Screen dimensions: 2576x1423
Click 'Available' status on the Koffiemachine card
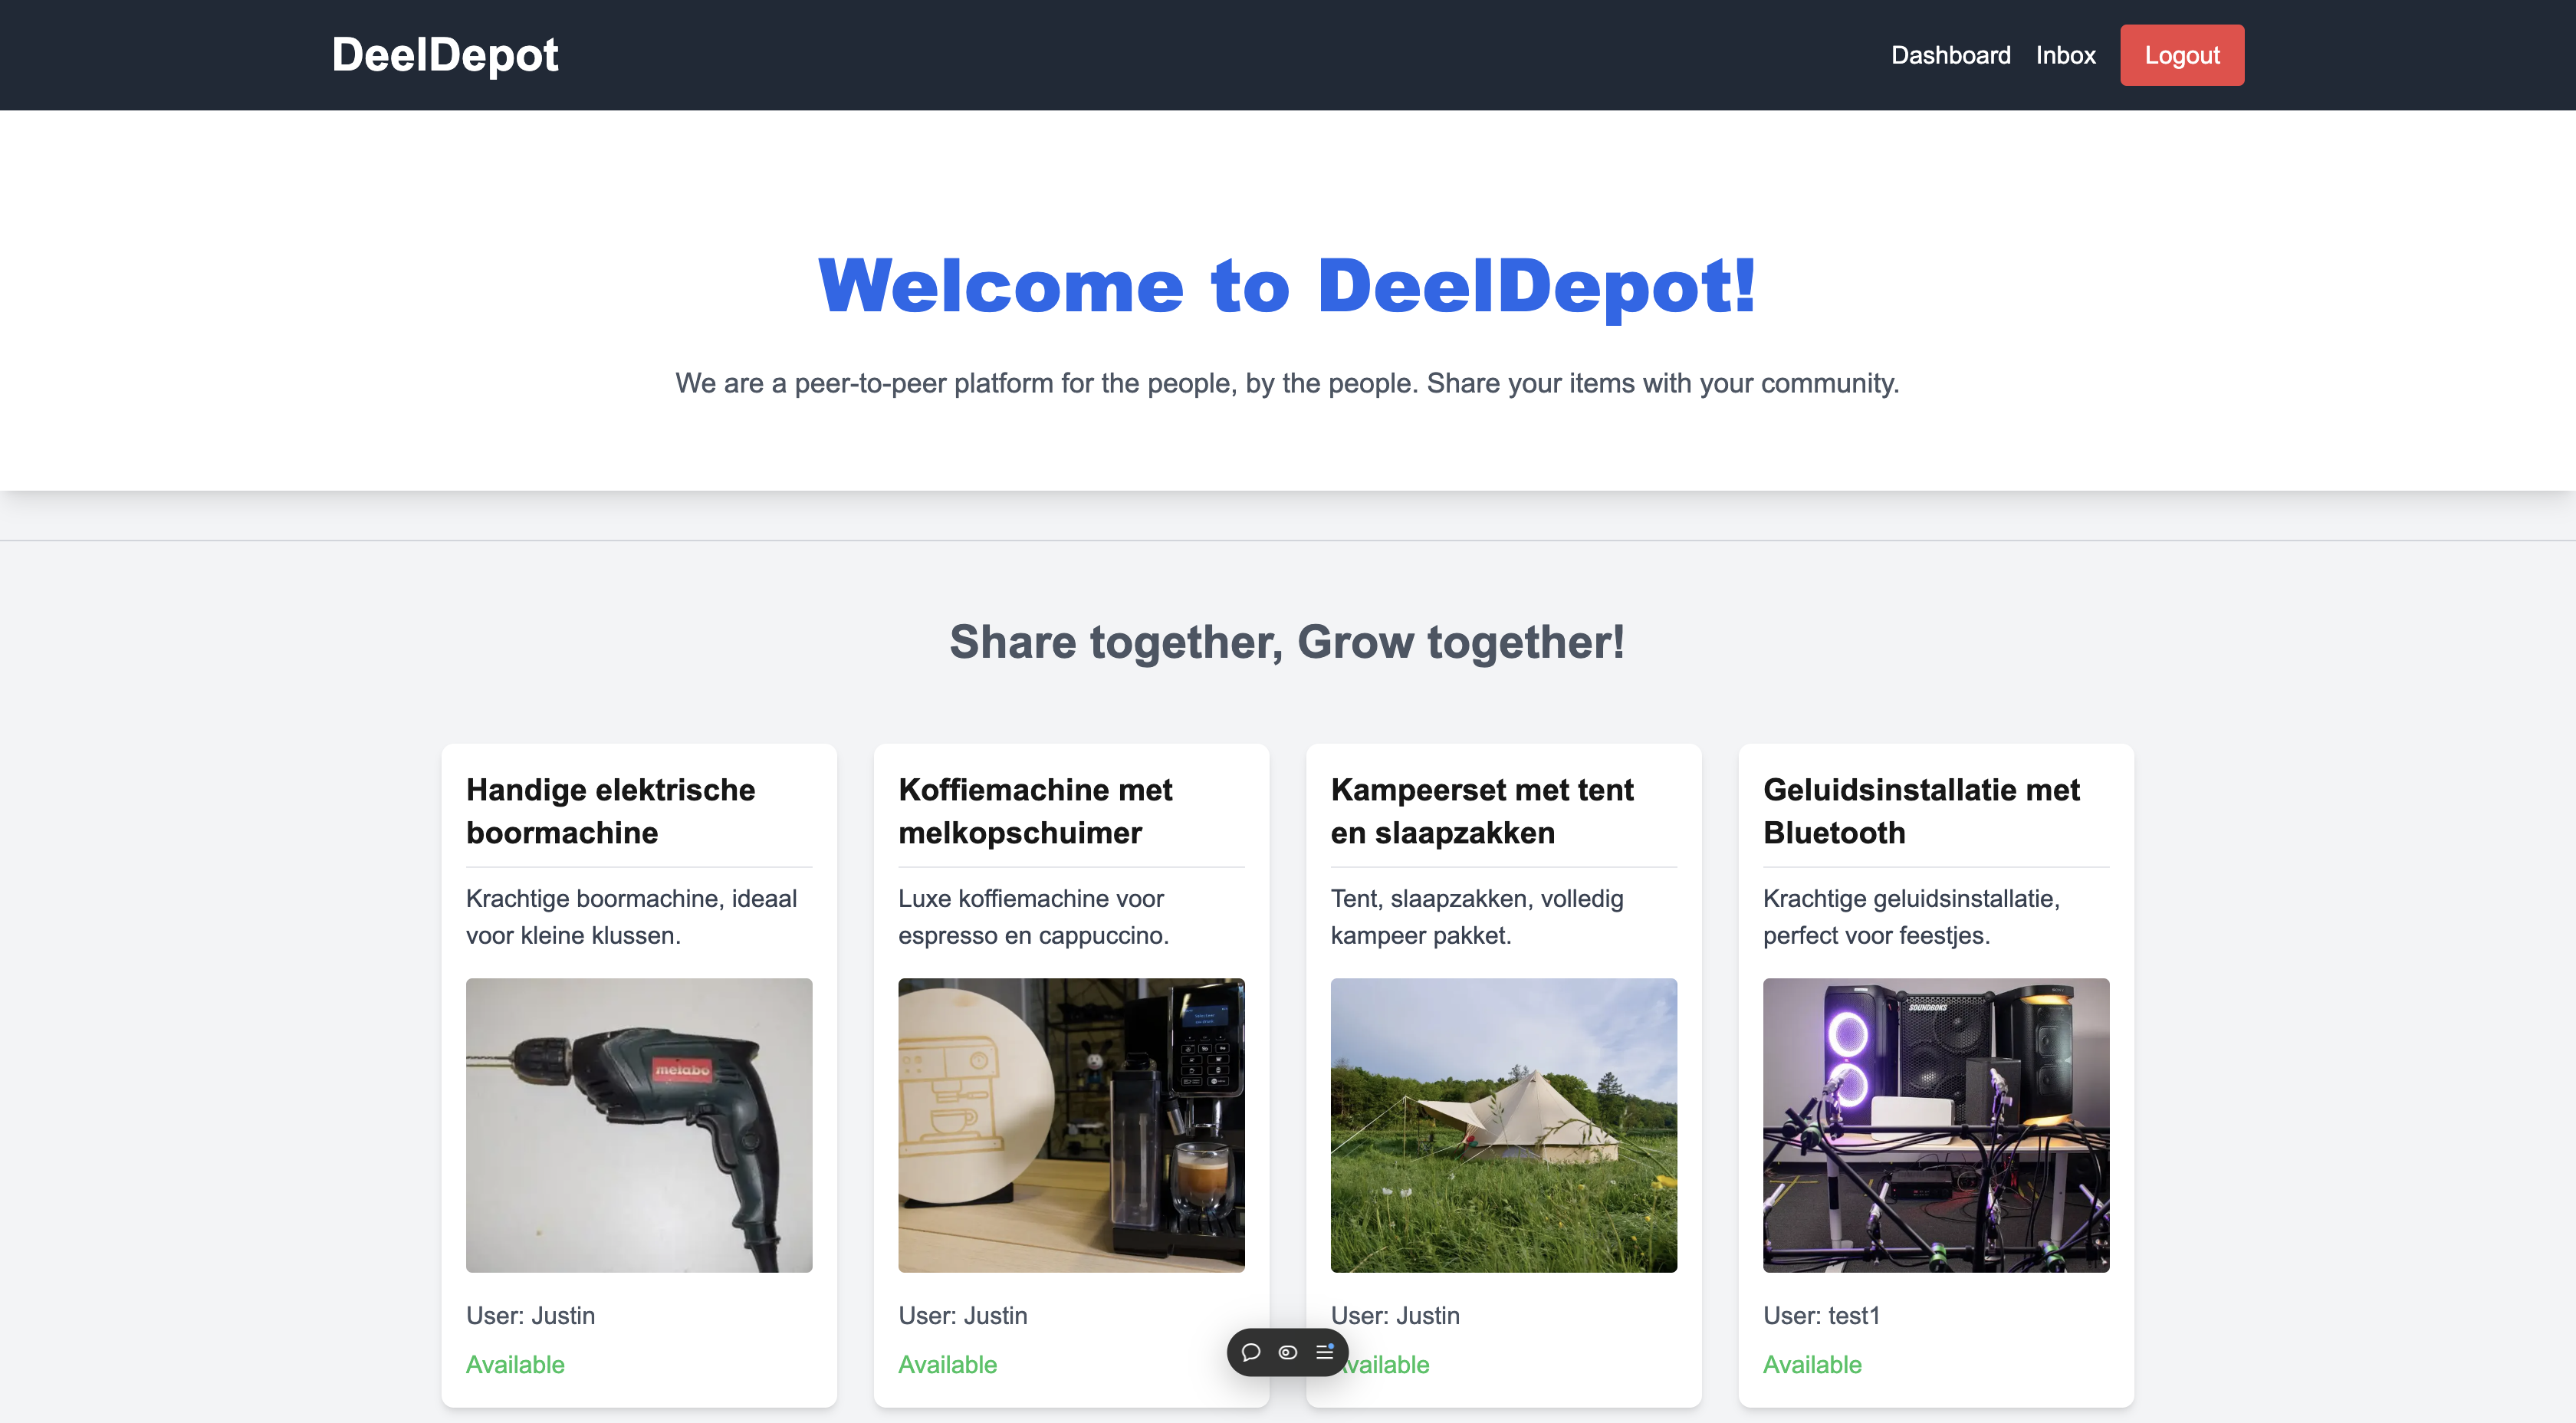(x=947, y=1364)
